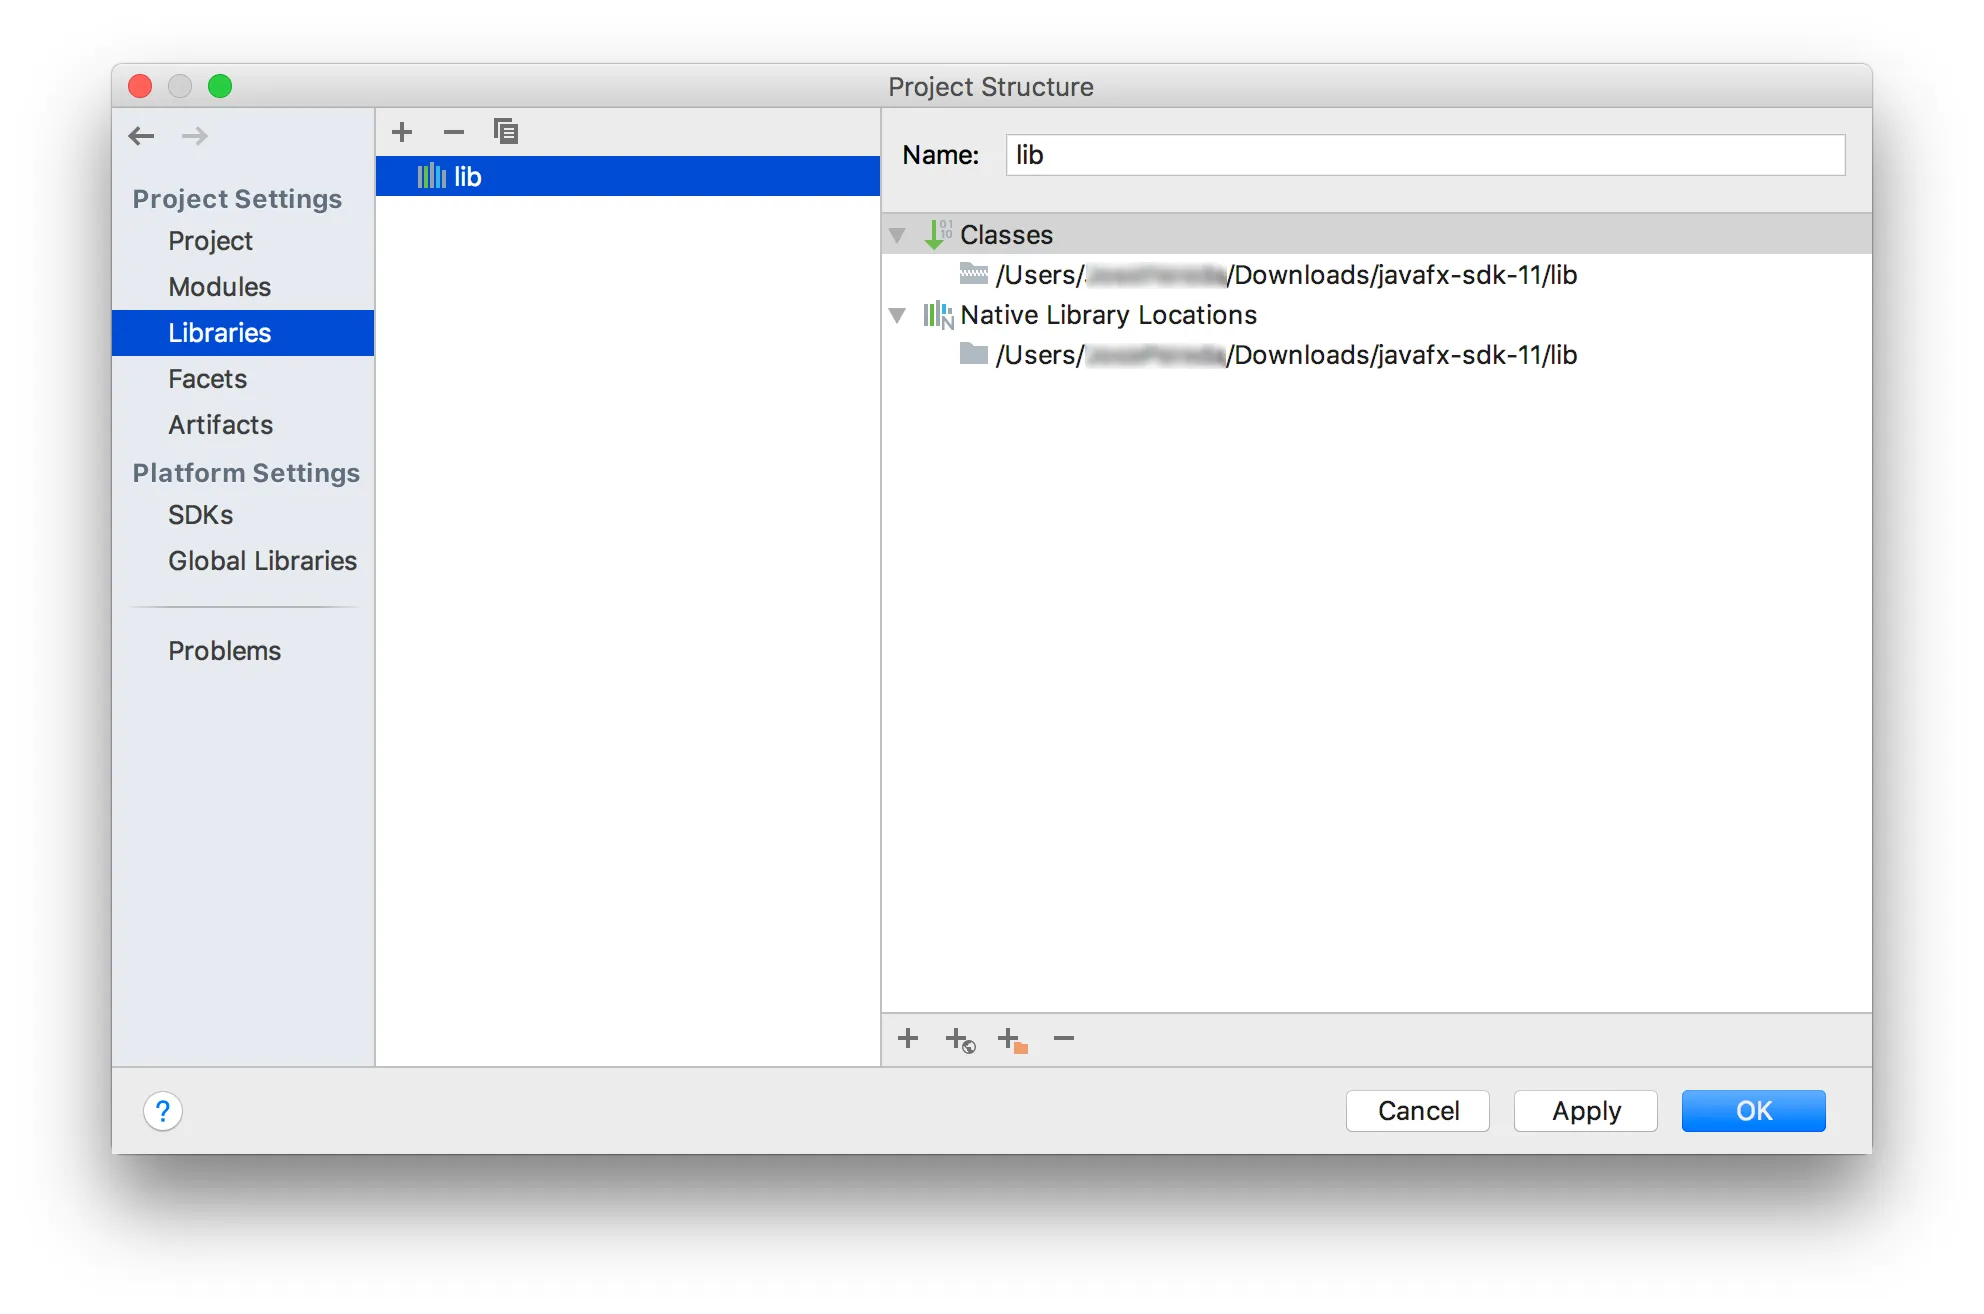Collapse the Classes tree node
This screenshot has height=1314, width=1984.
(897, 235)
